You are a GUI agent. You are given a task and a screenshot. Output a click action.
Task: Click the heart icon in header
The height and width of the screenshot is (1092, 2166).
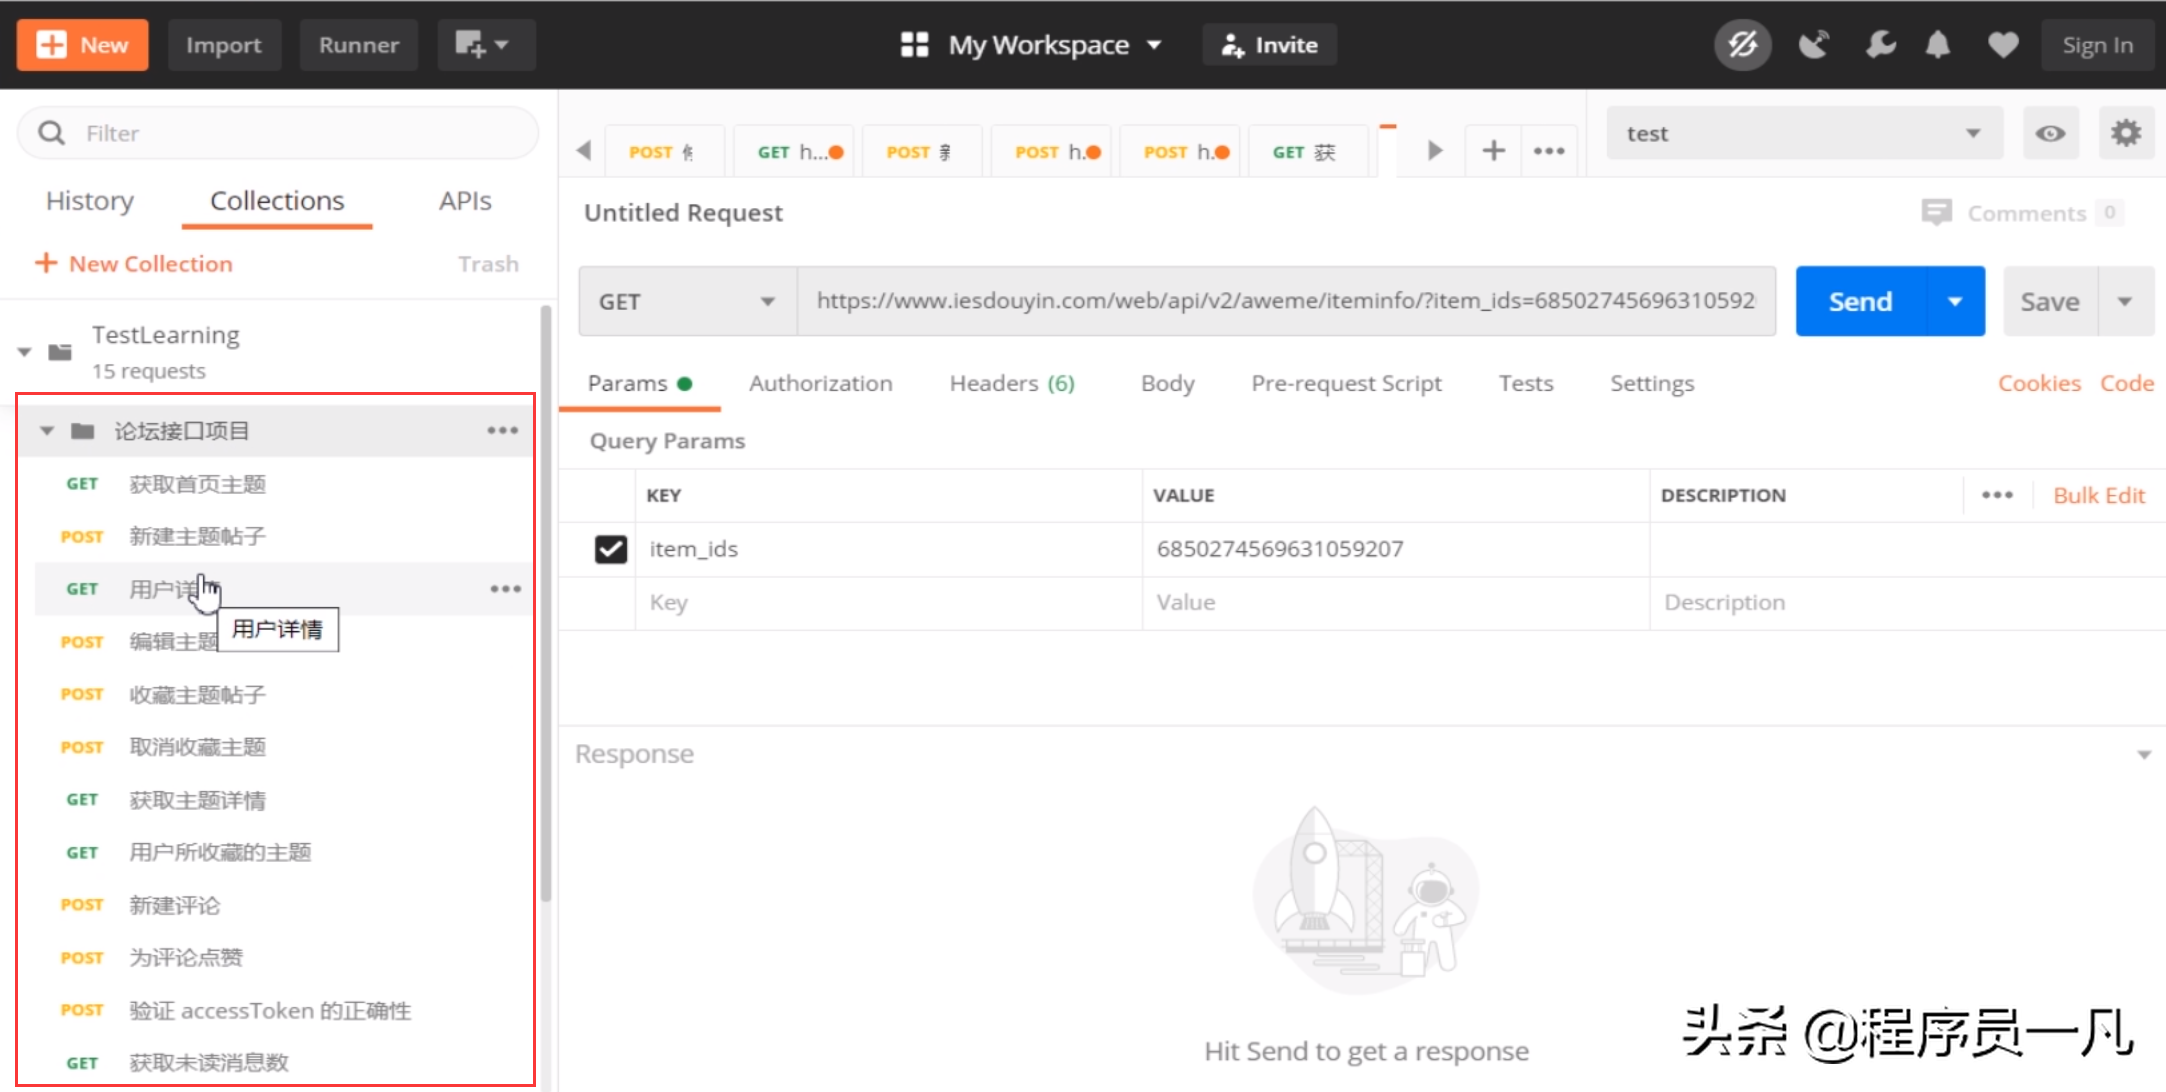2002,45
